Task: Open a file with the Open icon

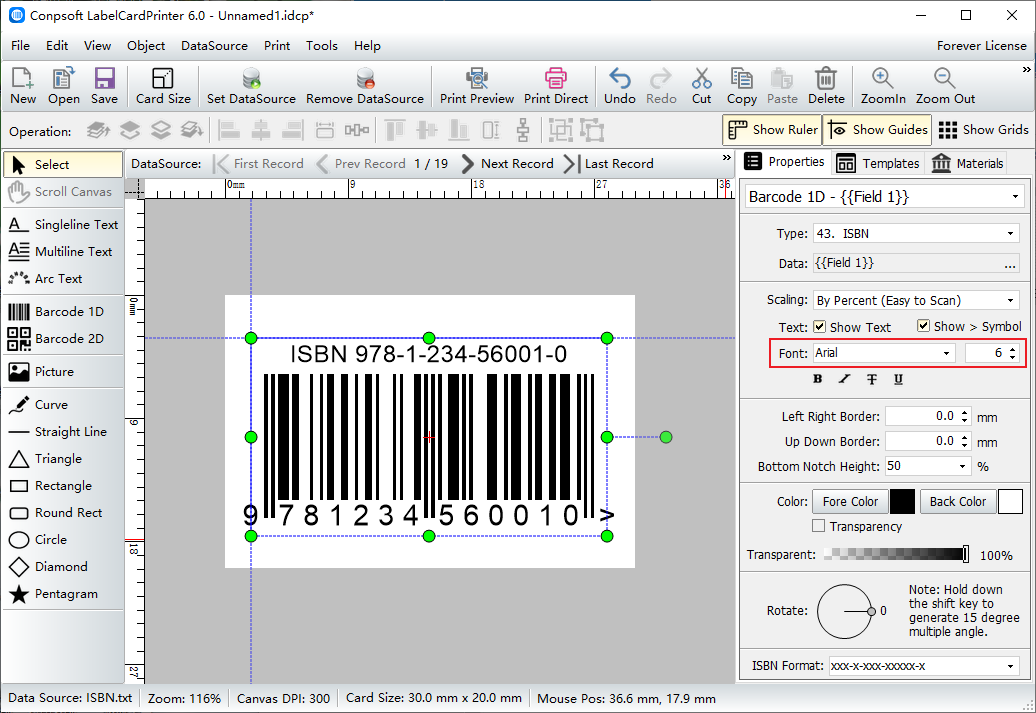Action: [x=63, y=85]
